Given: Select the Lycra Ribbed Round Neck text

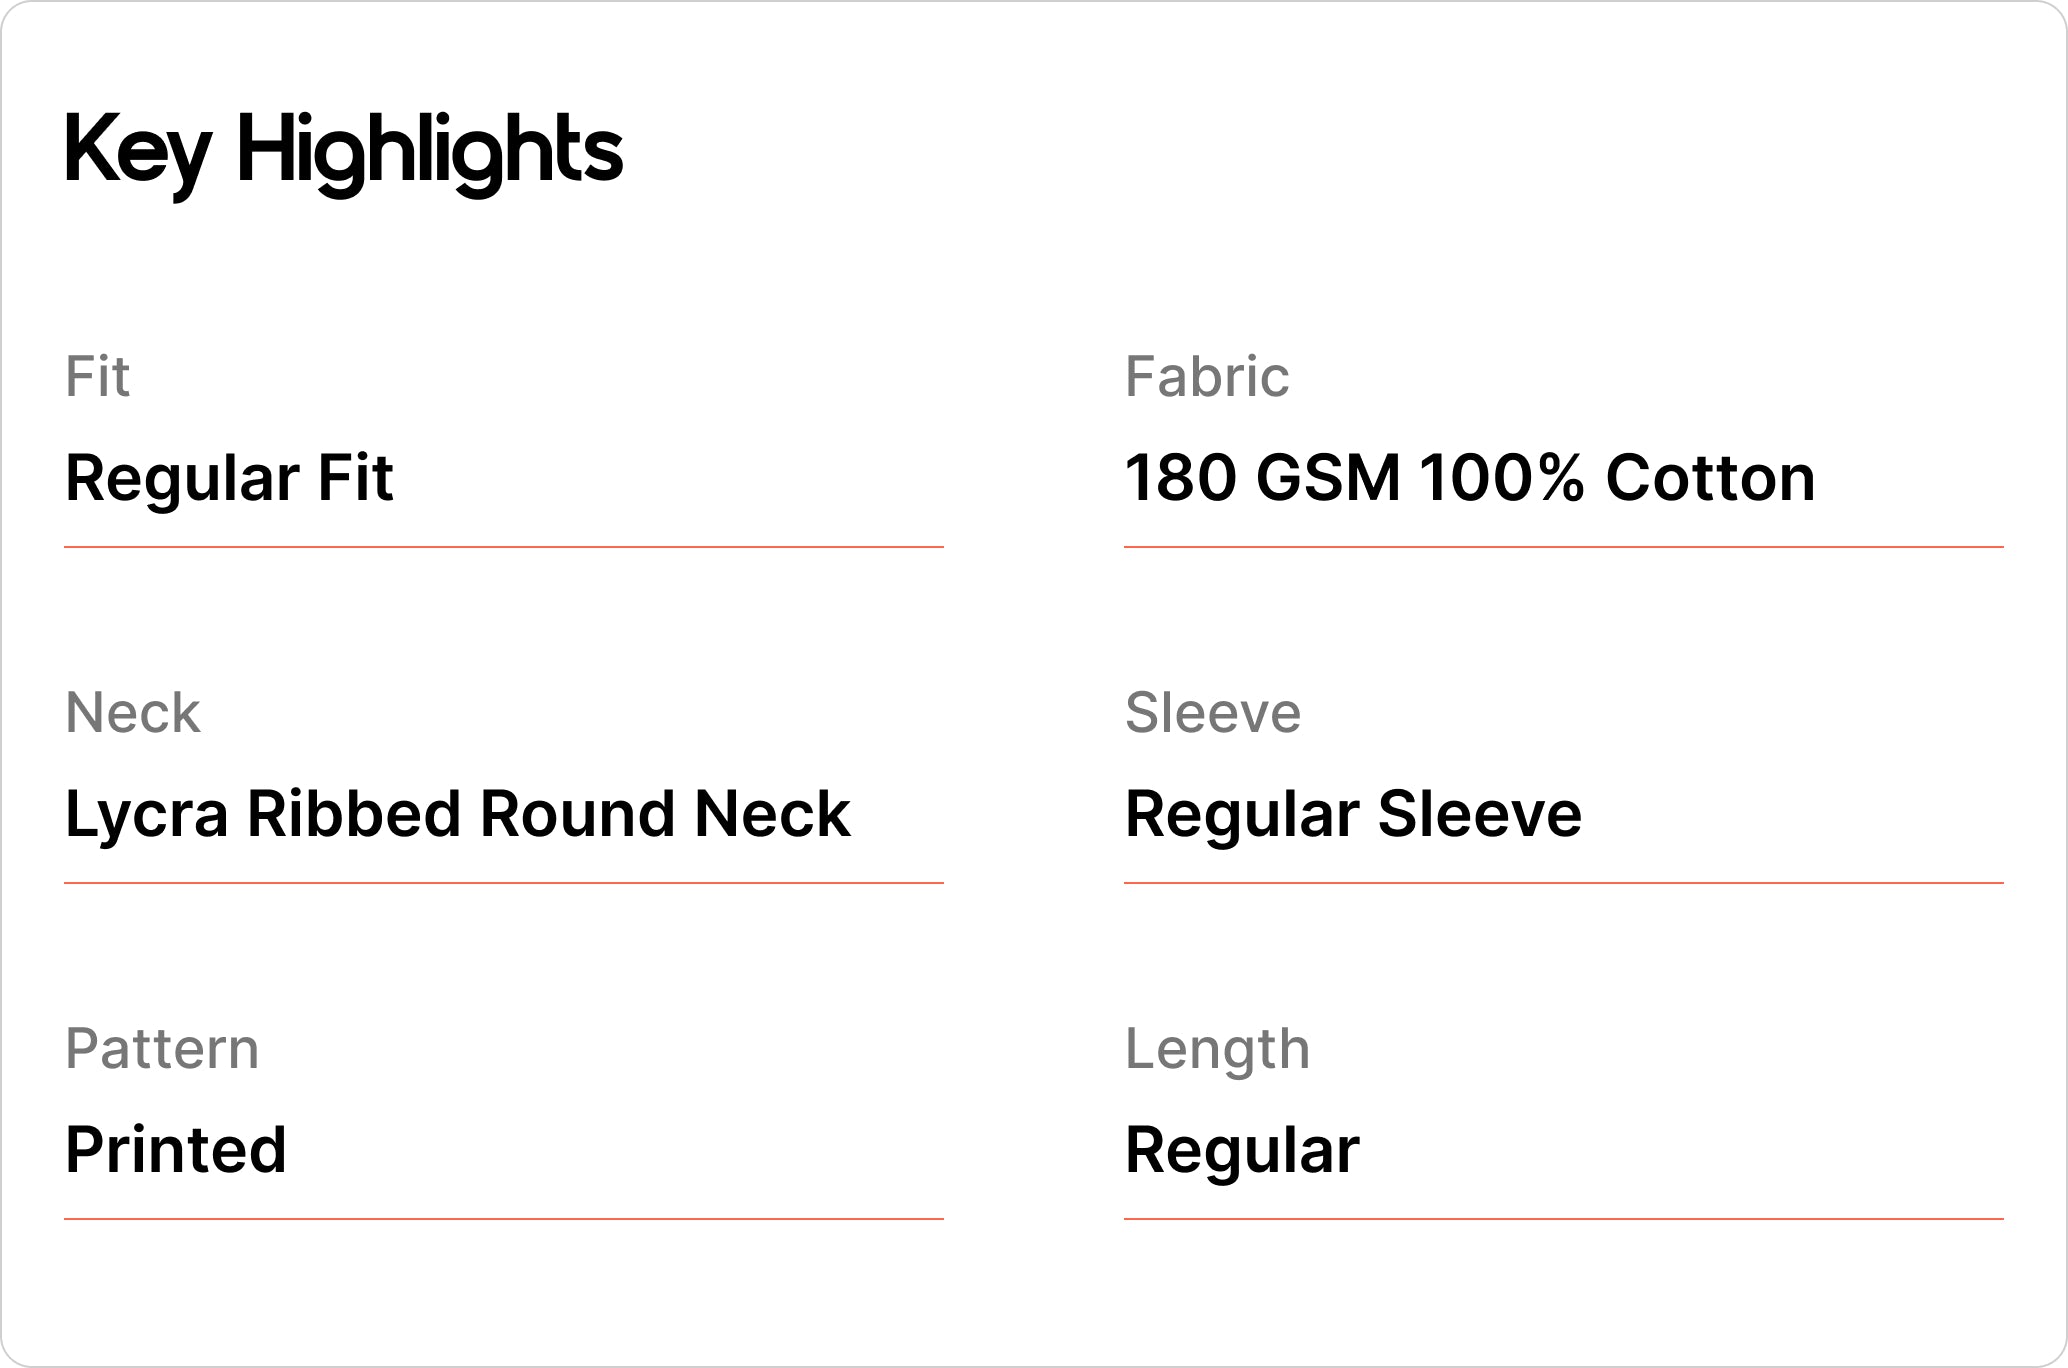Looking at the screenshot, I should click(457, 813).
